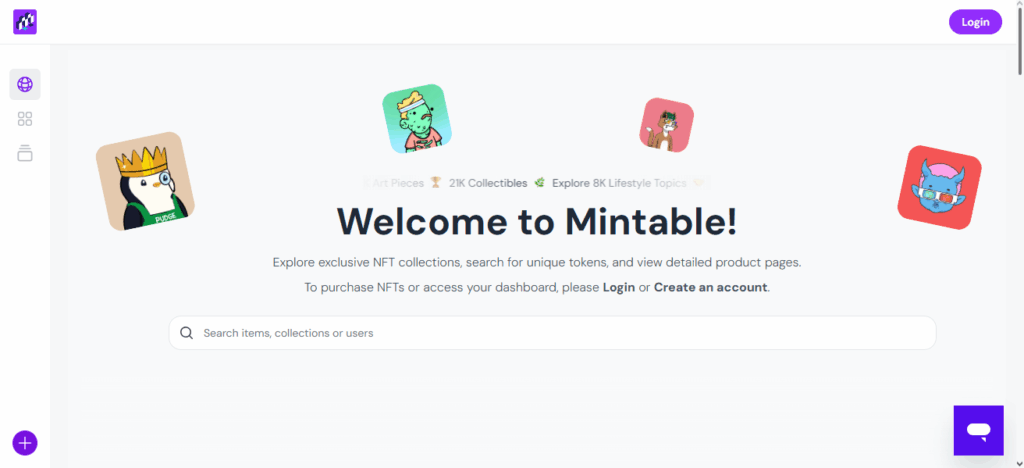
Task: Open the chat support widget
Action: [978, 430]
